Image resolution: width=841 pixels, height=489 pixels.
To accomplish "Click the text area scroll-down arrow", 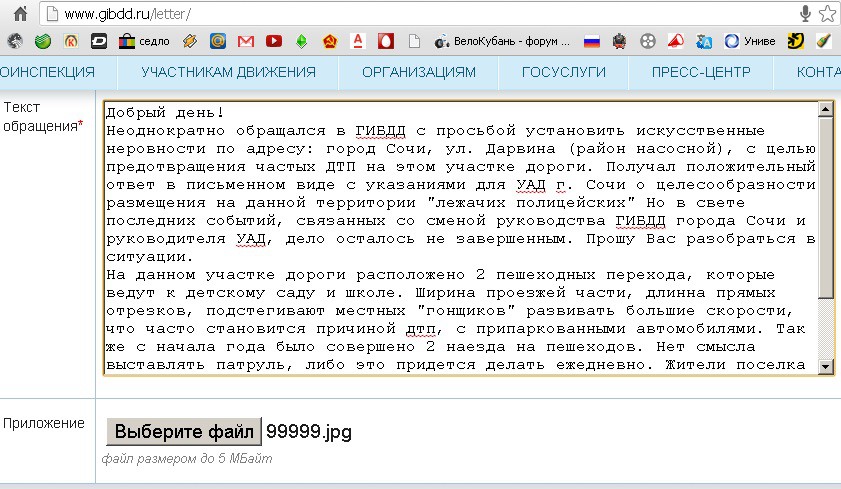I will 826,366.
